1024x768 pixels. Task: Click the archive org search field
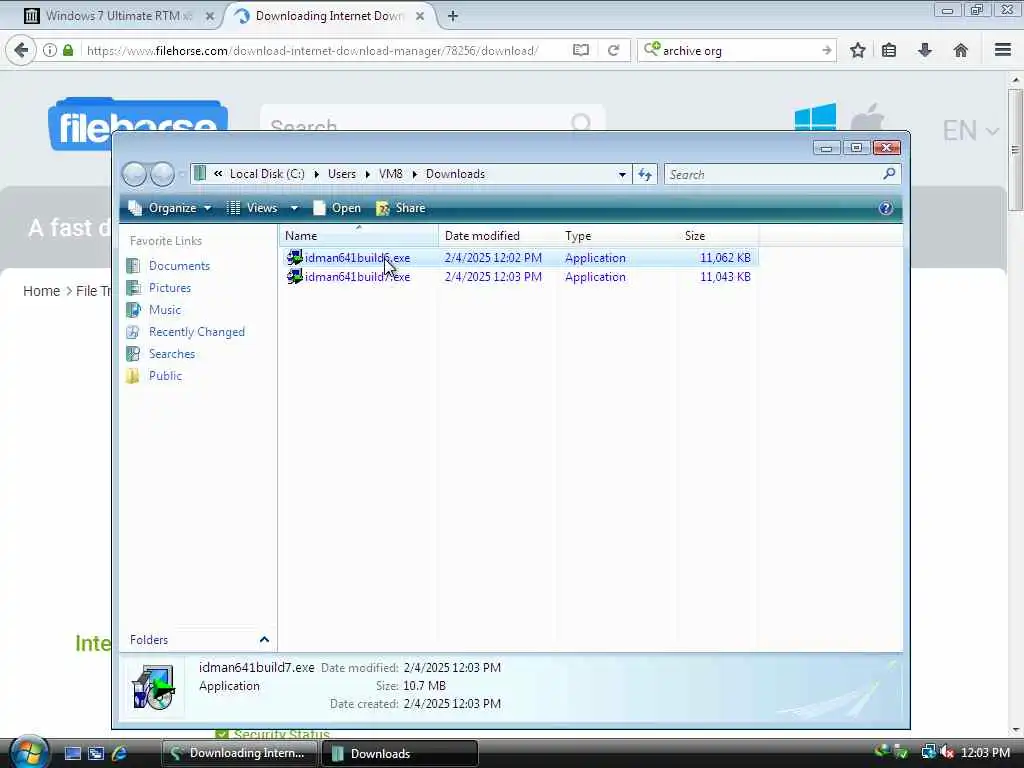pos(738,50)
